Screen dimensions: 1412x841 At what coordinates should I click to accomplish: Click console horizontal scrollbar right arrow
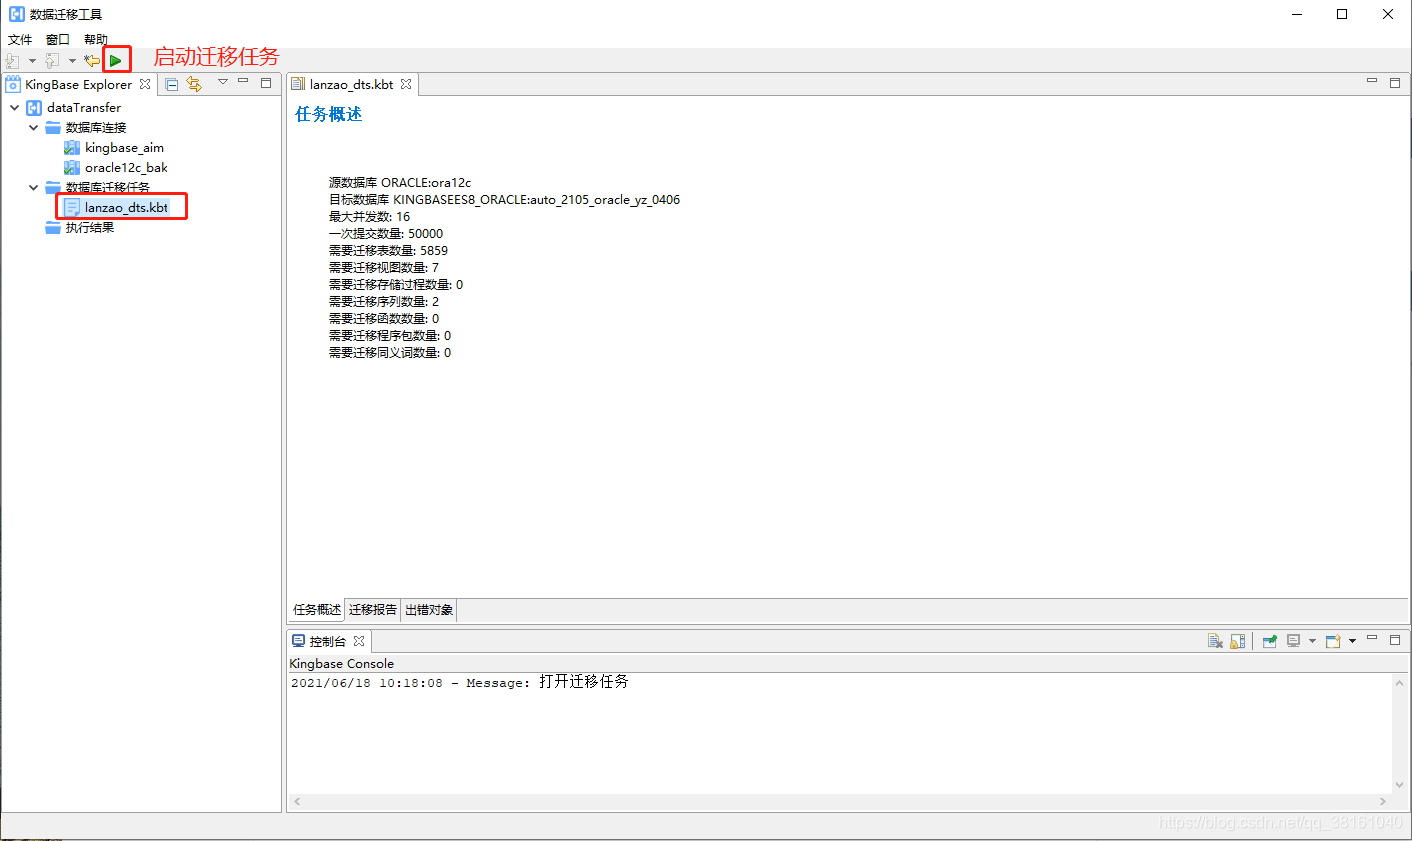click(x=1383, y=801)
